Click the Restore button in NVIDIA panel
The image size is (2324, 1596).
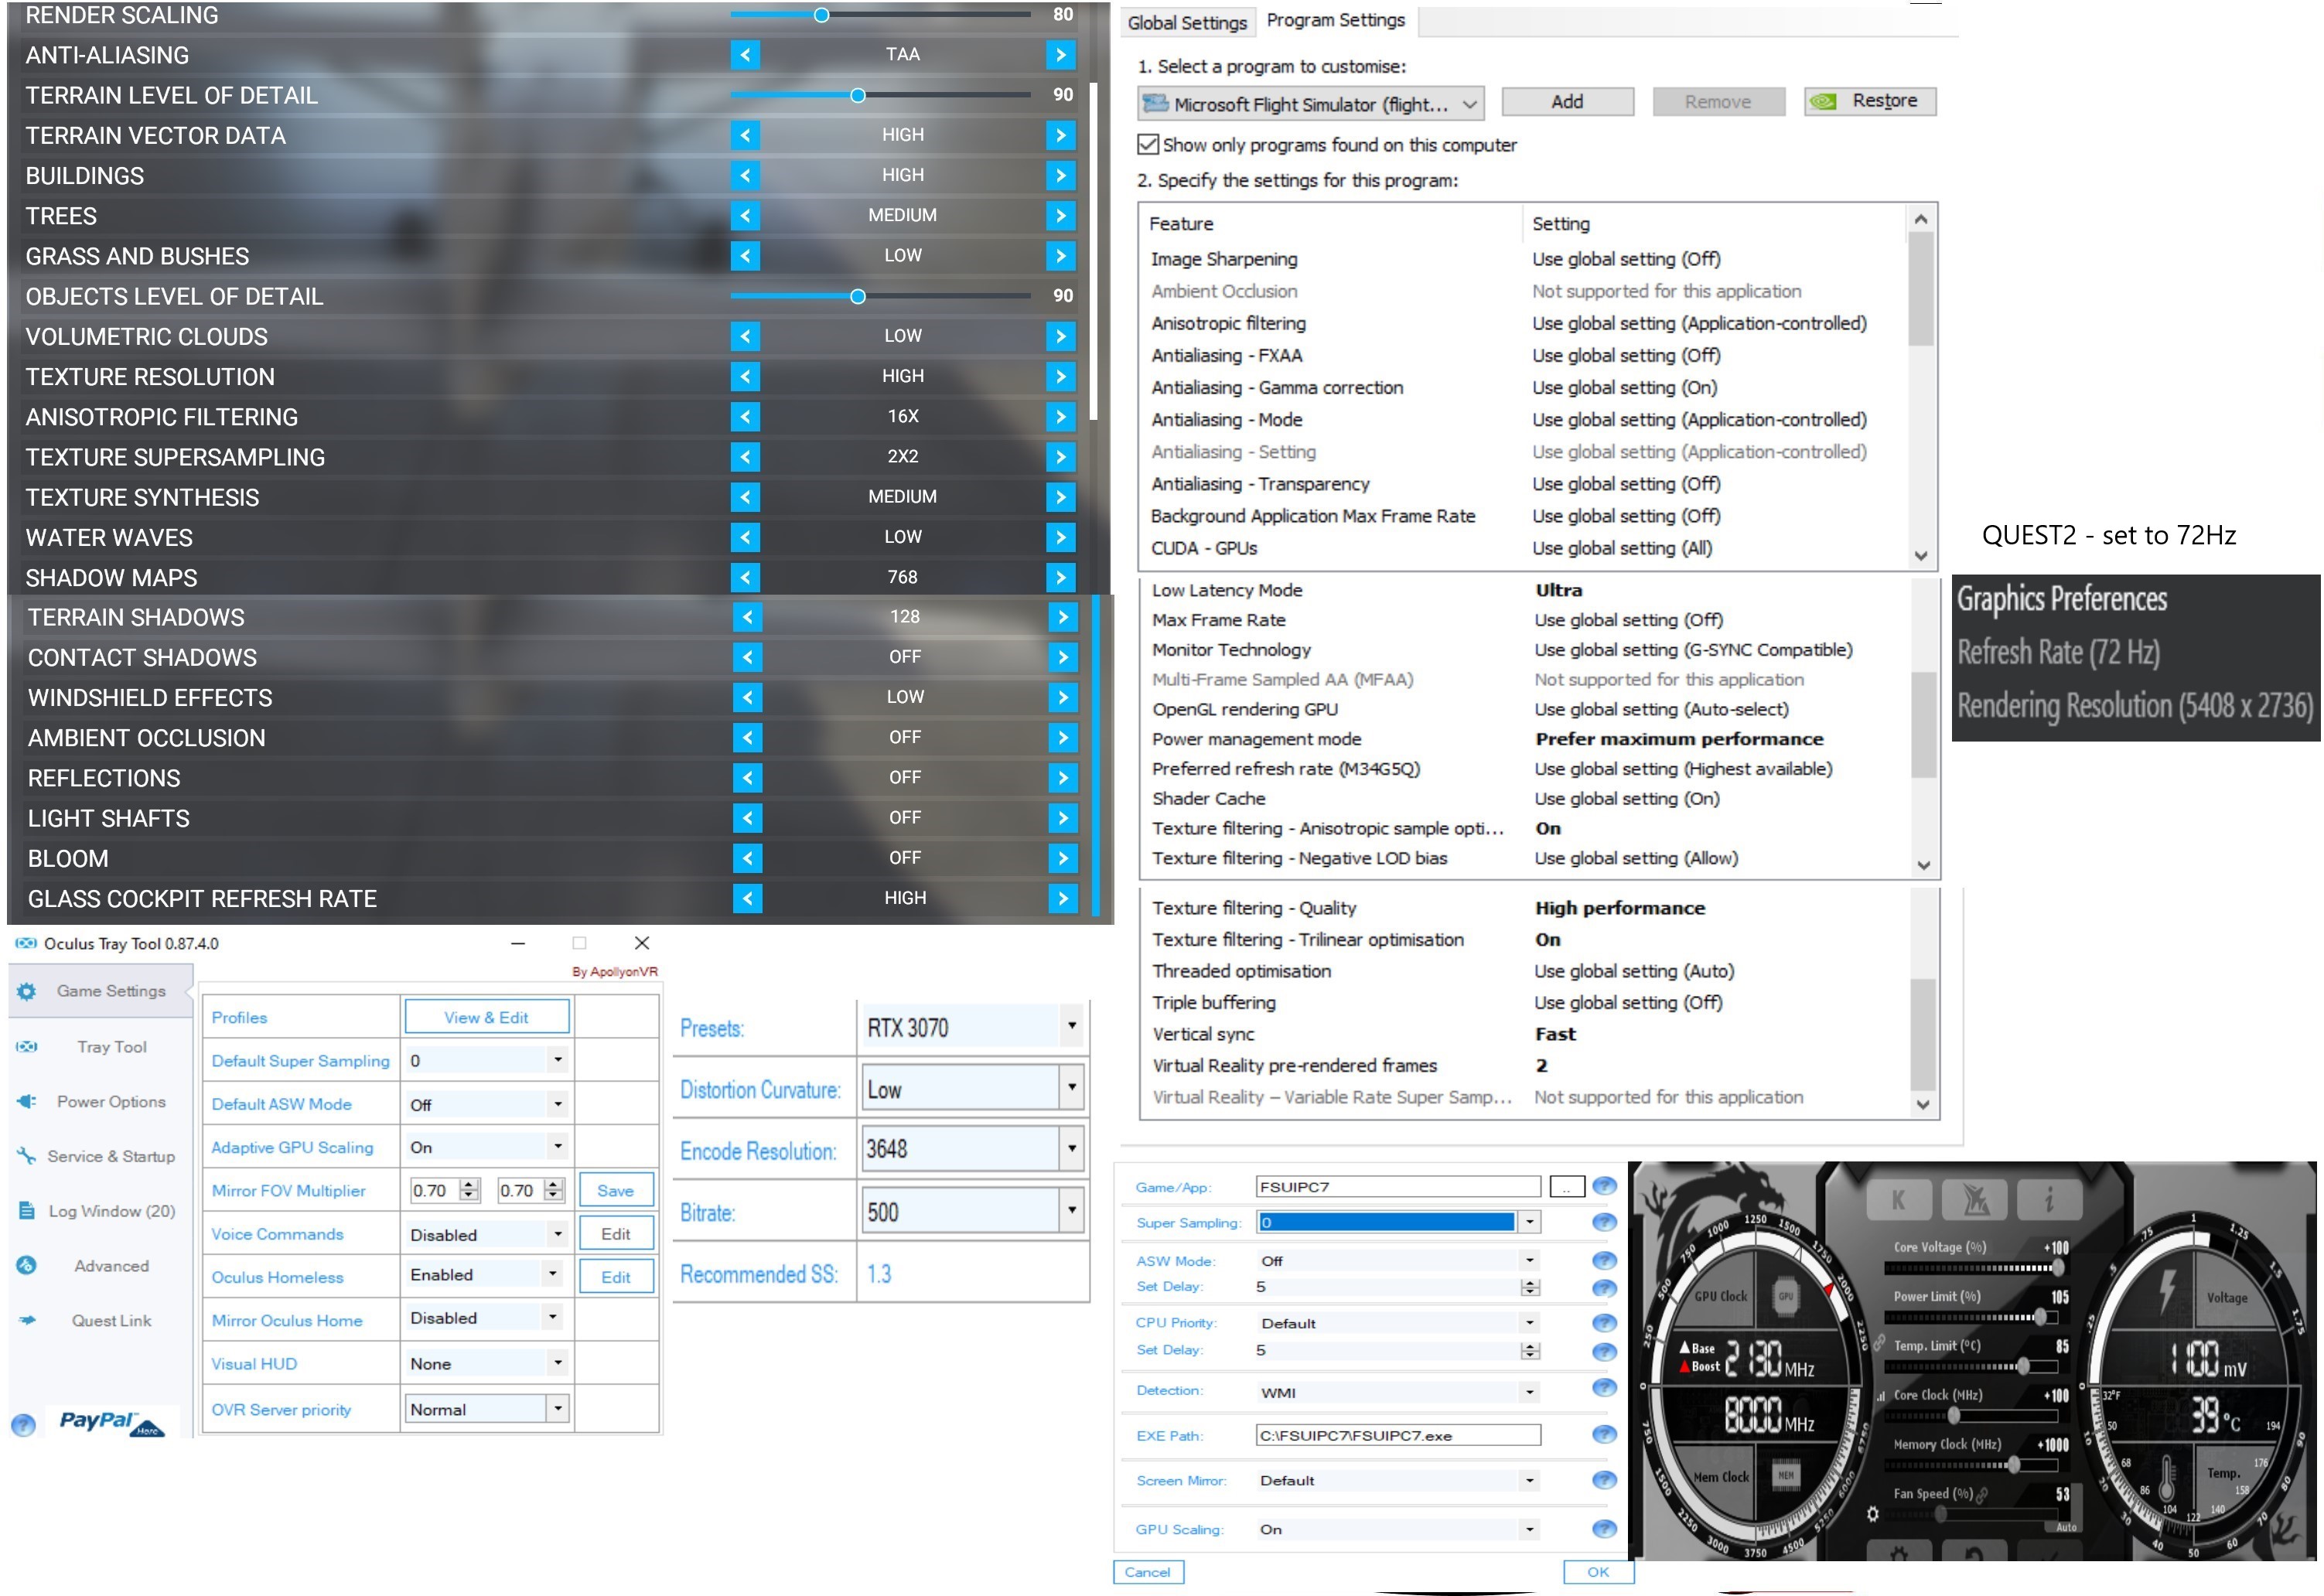click(x=1870, y=101)
